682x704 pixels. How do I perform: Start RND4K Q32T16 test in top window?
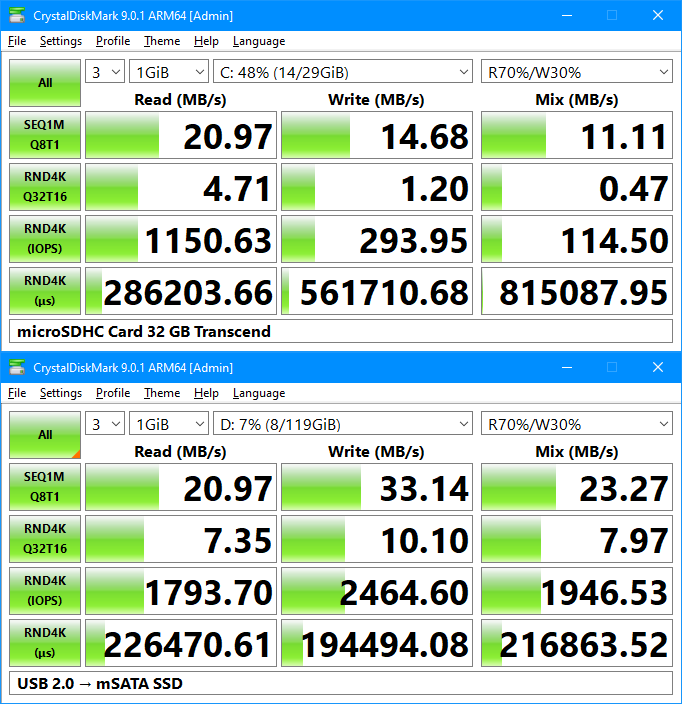pos(45,187)
